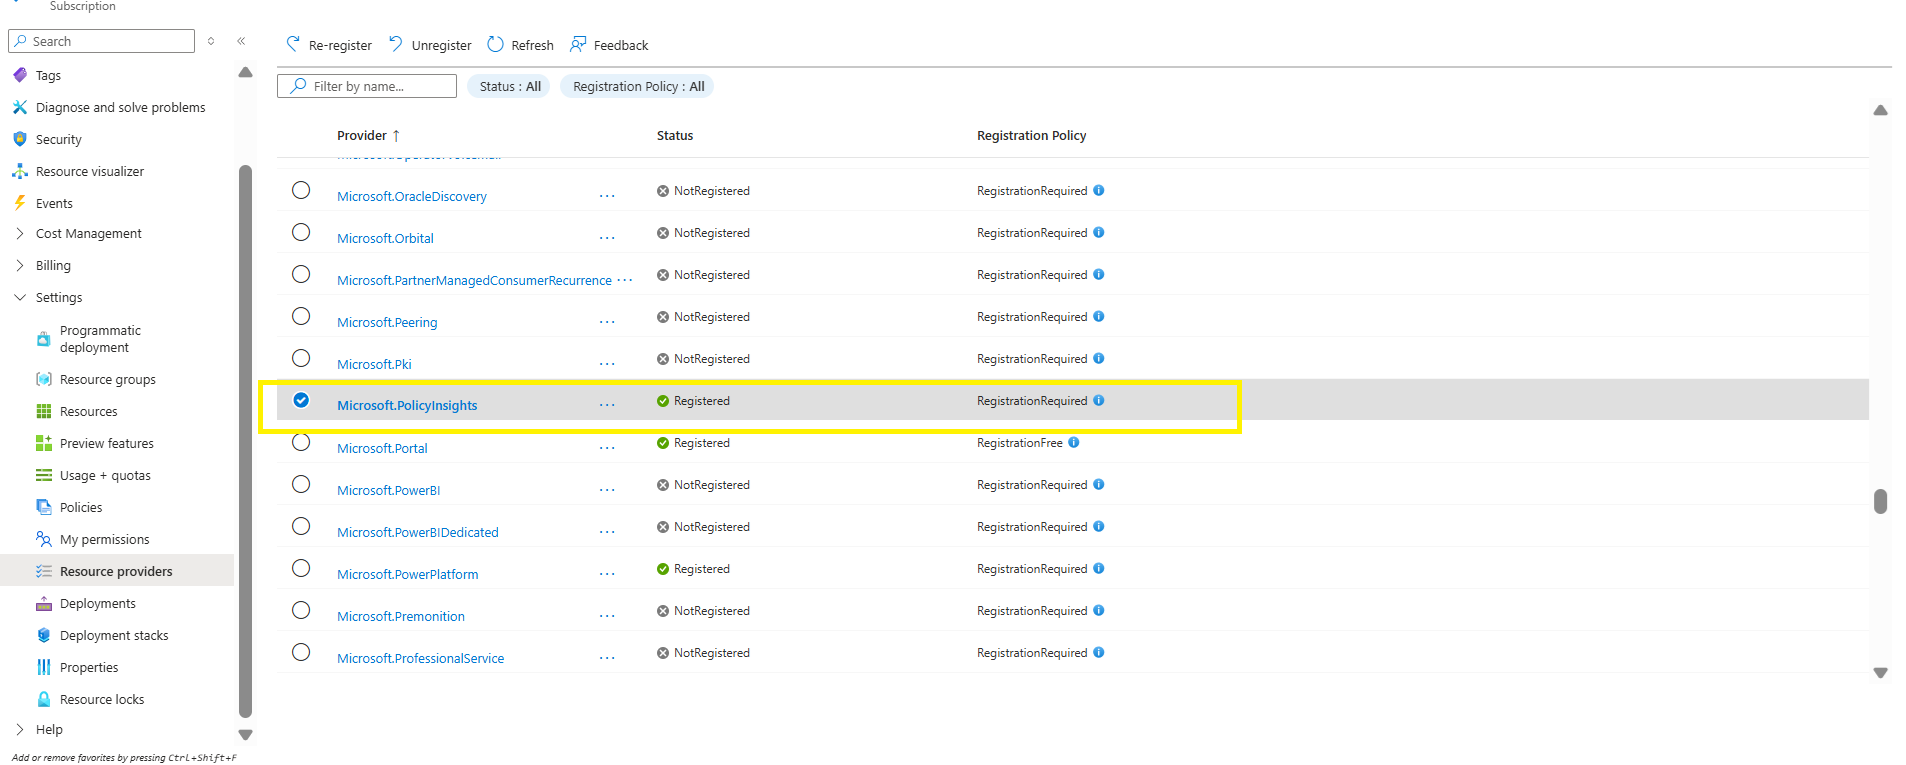Click the Tags icon in the sidebar
This screenshot has height=765, width=1906.
[x=20, y=75]
